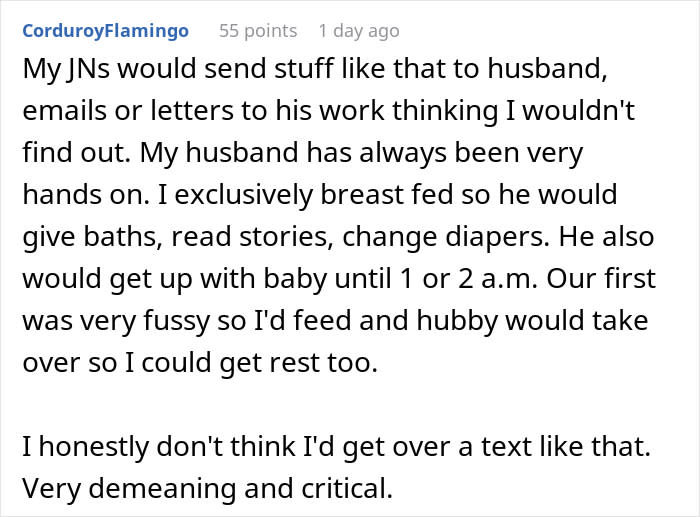Click the 55 points score
Image resolution: width=700 pixels, height=517 pixels.
[258, 31]
